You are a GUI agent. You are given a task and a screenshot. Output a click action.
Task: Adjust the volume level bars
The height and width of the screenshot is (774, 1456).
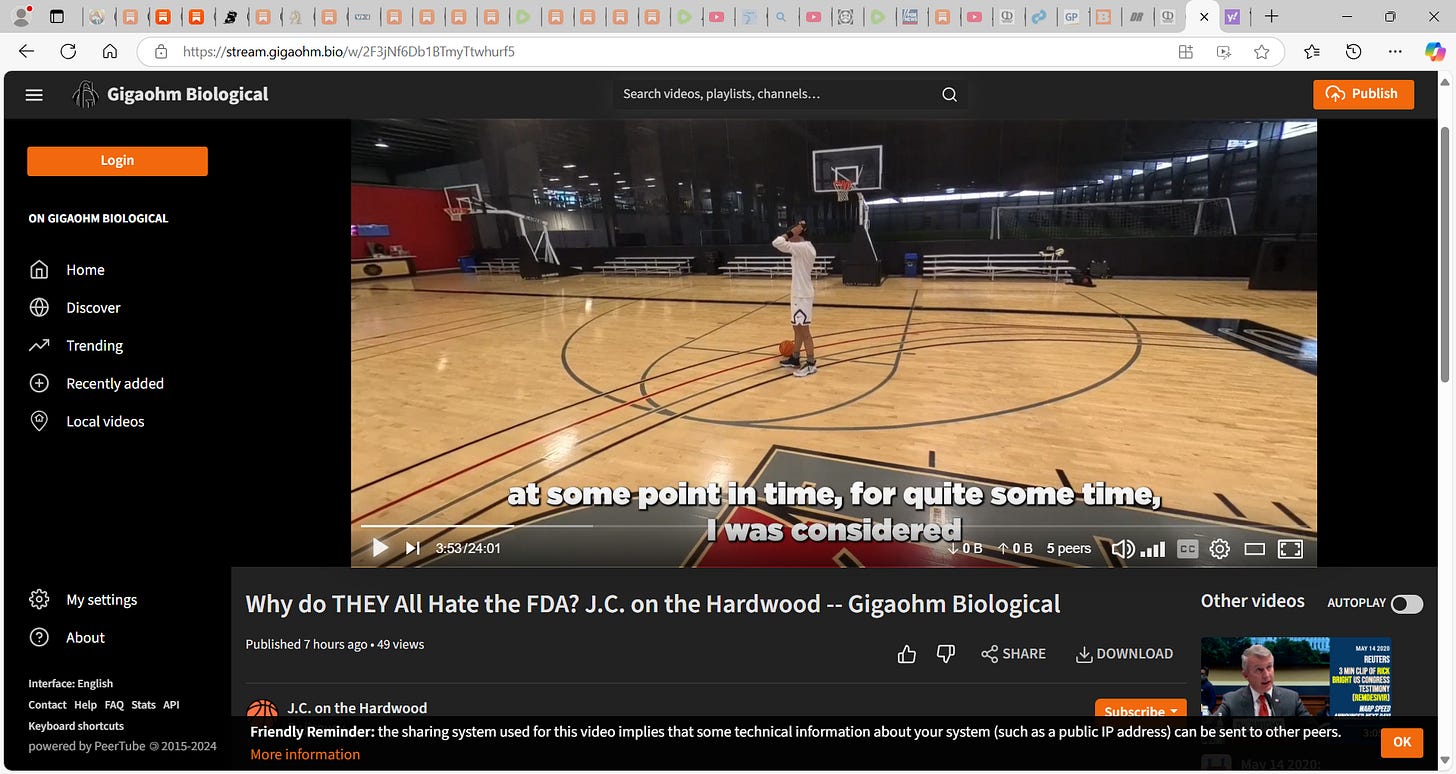(x=1153, y=549)
